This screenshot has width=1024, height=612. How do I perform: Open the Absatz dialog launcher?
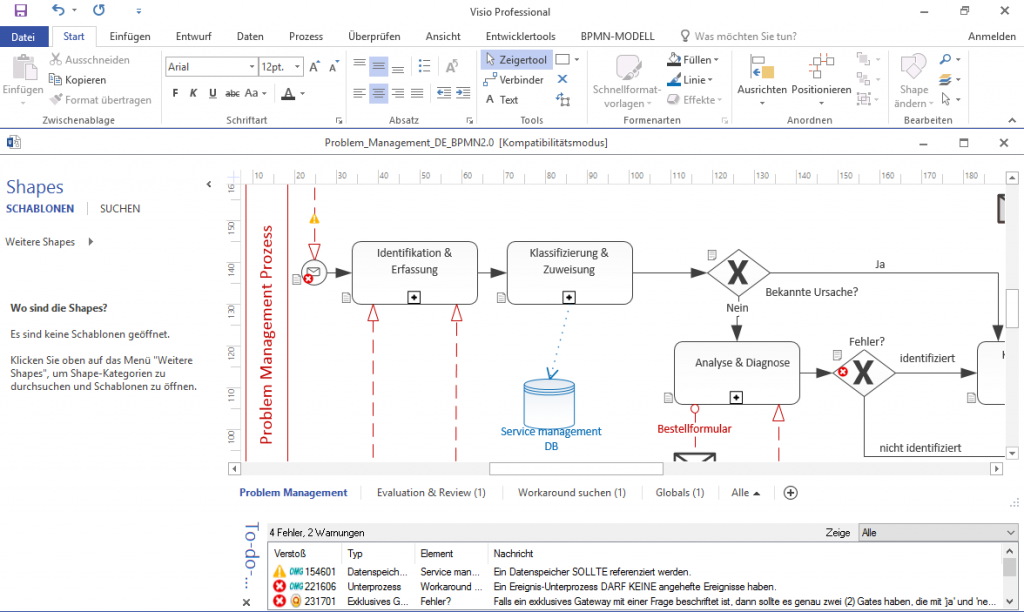tap(470, 121)
